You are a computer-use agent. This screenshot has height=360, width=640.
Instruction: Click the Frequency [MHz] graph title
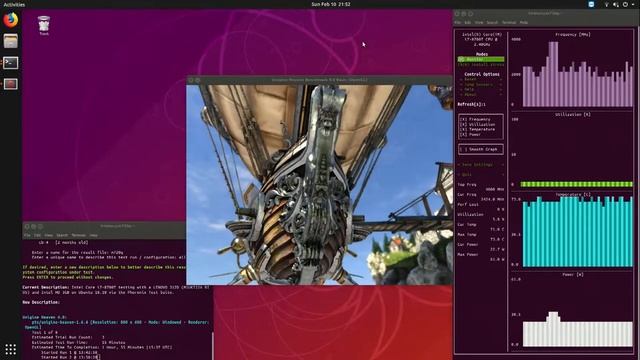(573, 35)
